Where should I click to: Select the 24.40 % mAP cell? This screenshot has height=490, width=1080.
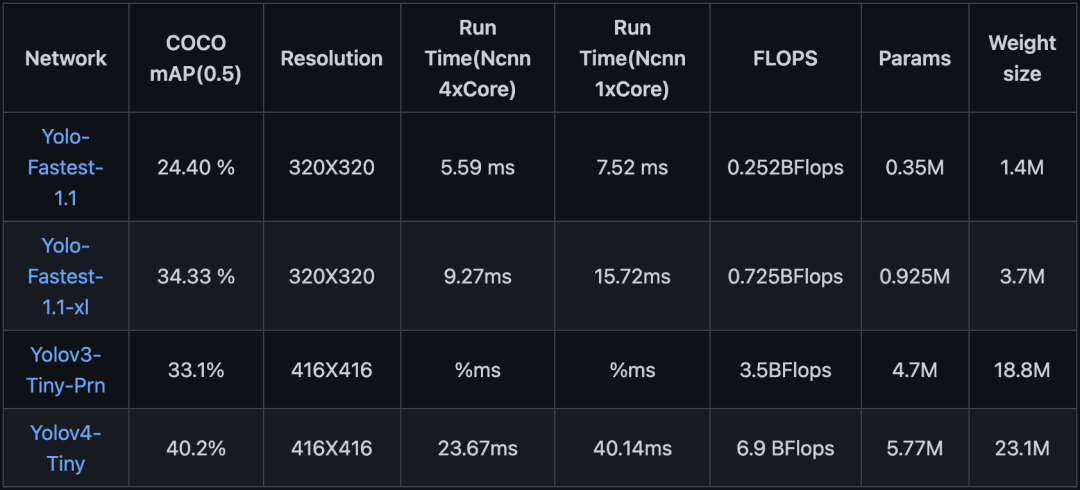[196, 167]
